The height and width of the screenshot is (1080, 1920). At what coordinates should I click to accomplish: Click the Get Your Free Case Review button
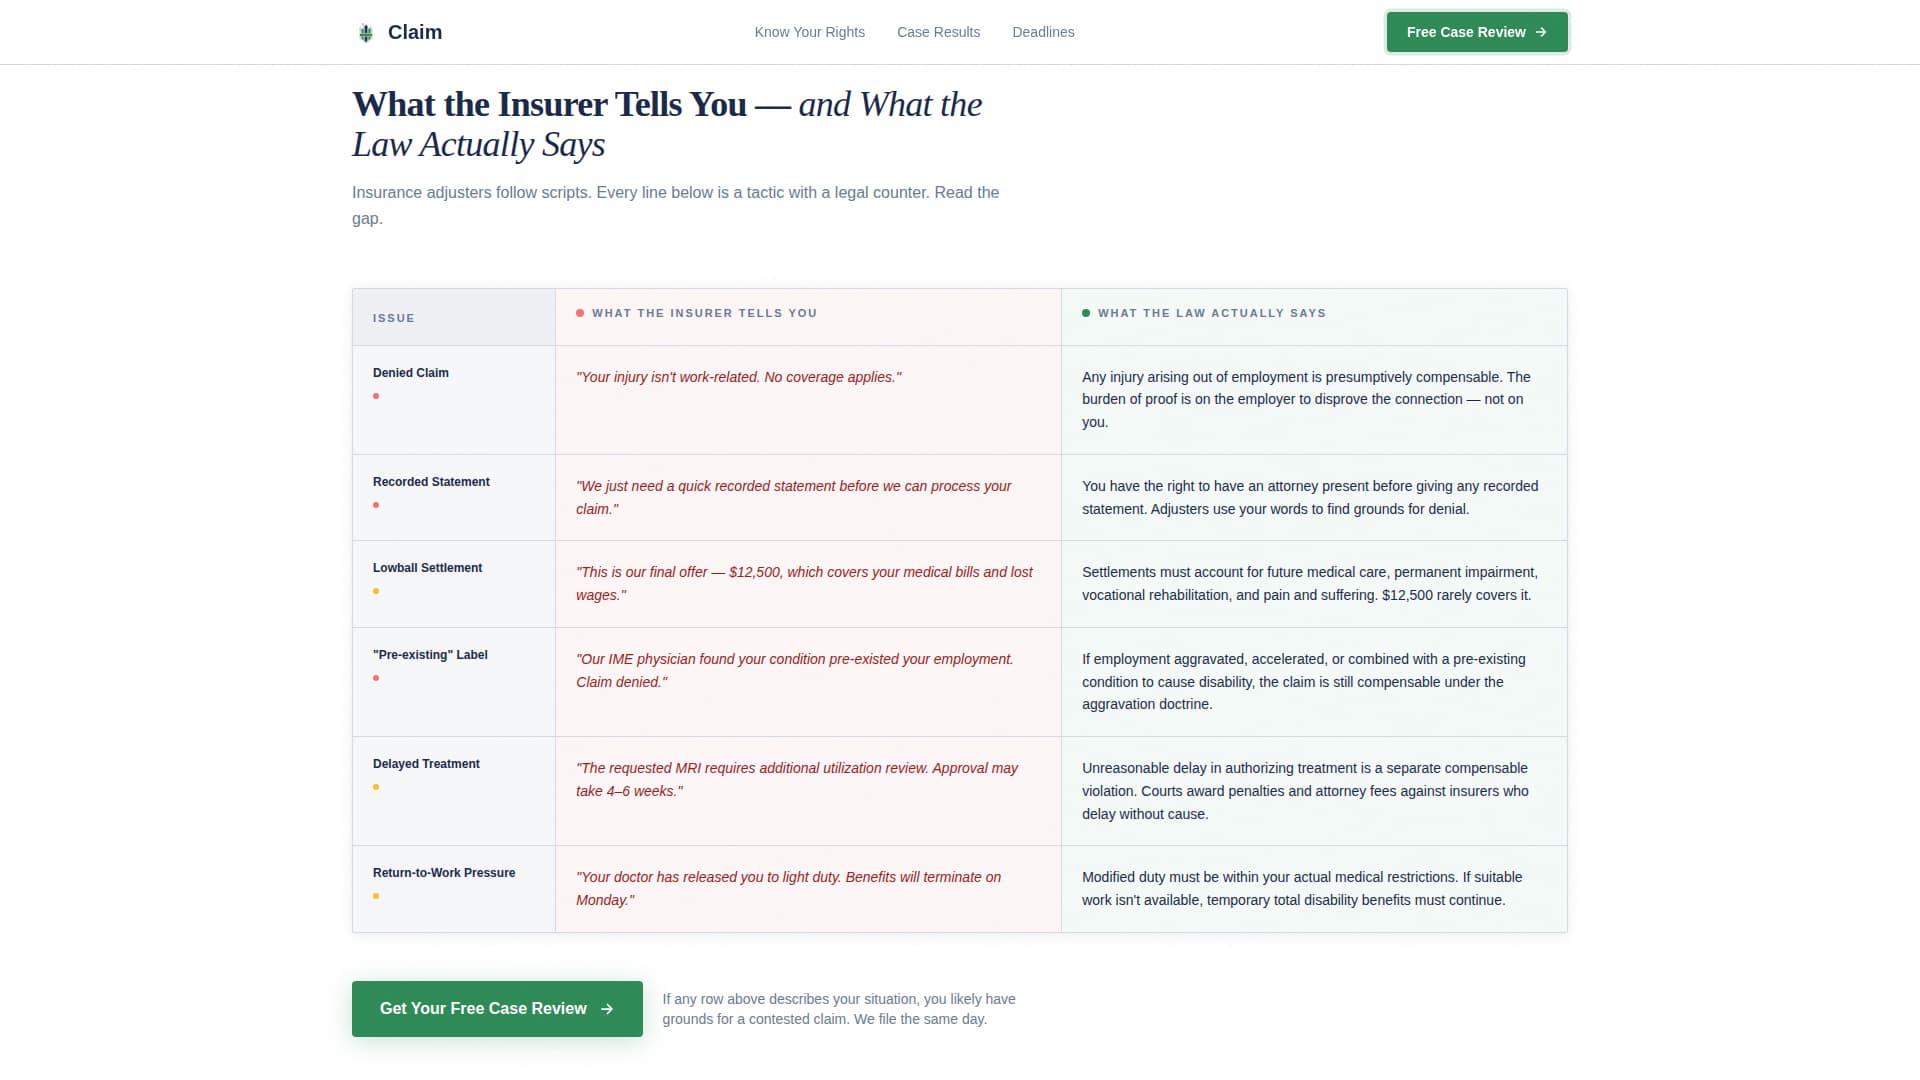[497, 1008]
